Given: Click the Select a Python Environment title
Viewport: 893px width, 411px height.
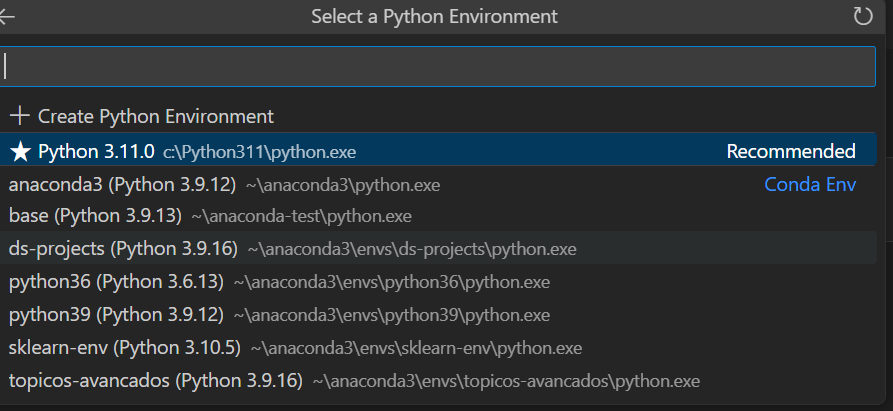Looking at the screenshot, I should 434,17.
